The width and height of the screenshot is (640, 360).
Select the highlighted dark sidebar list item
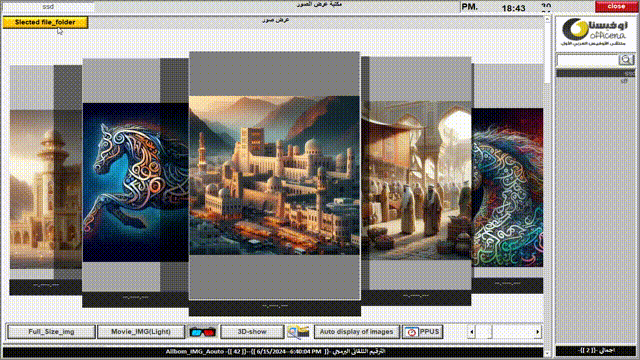click(x=596, y=73)
